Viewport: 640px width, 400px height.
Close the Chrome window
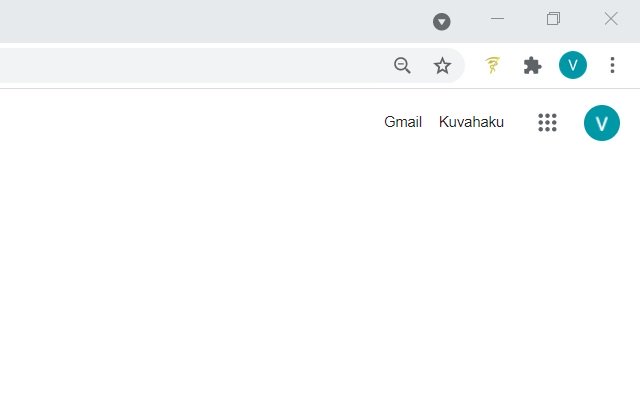(x=611, y=18)
